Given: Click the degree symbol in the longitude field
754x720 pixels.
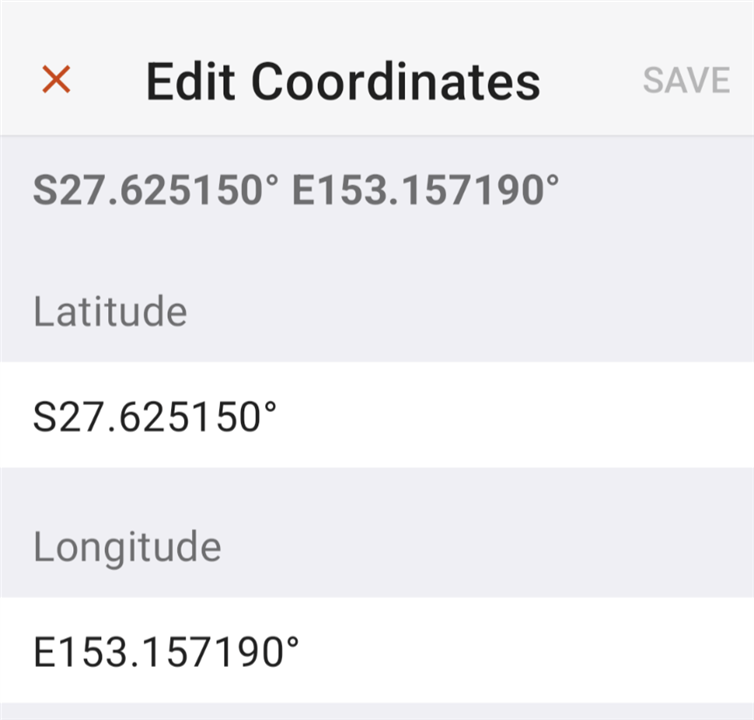Looking at the screenshot, I should click(292, 643).
